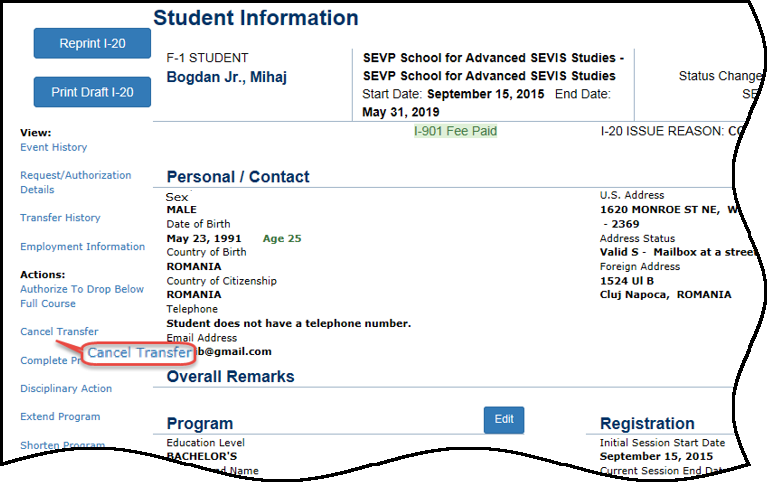Click the Print Draft I-20 button

[x=92, y=92]
